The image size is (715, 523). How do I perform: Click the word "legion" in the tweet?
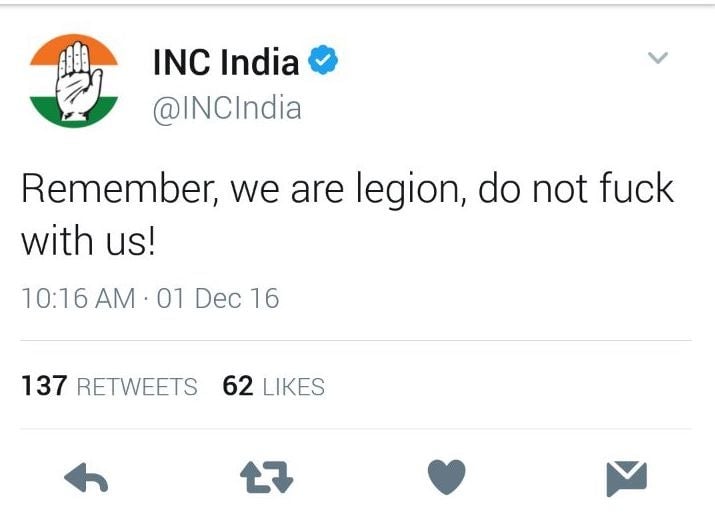(x=407, y=190)
